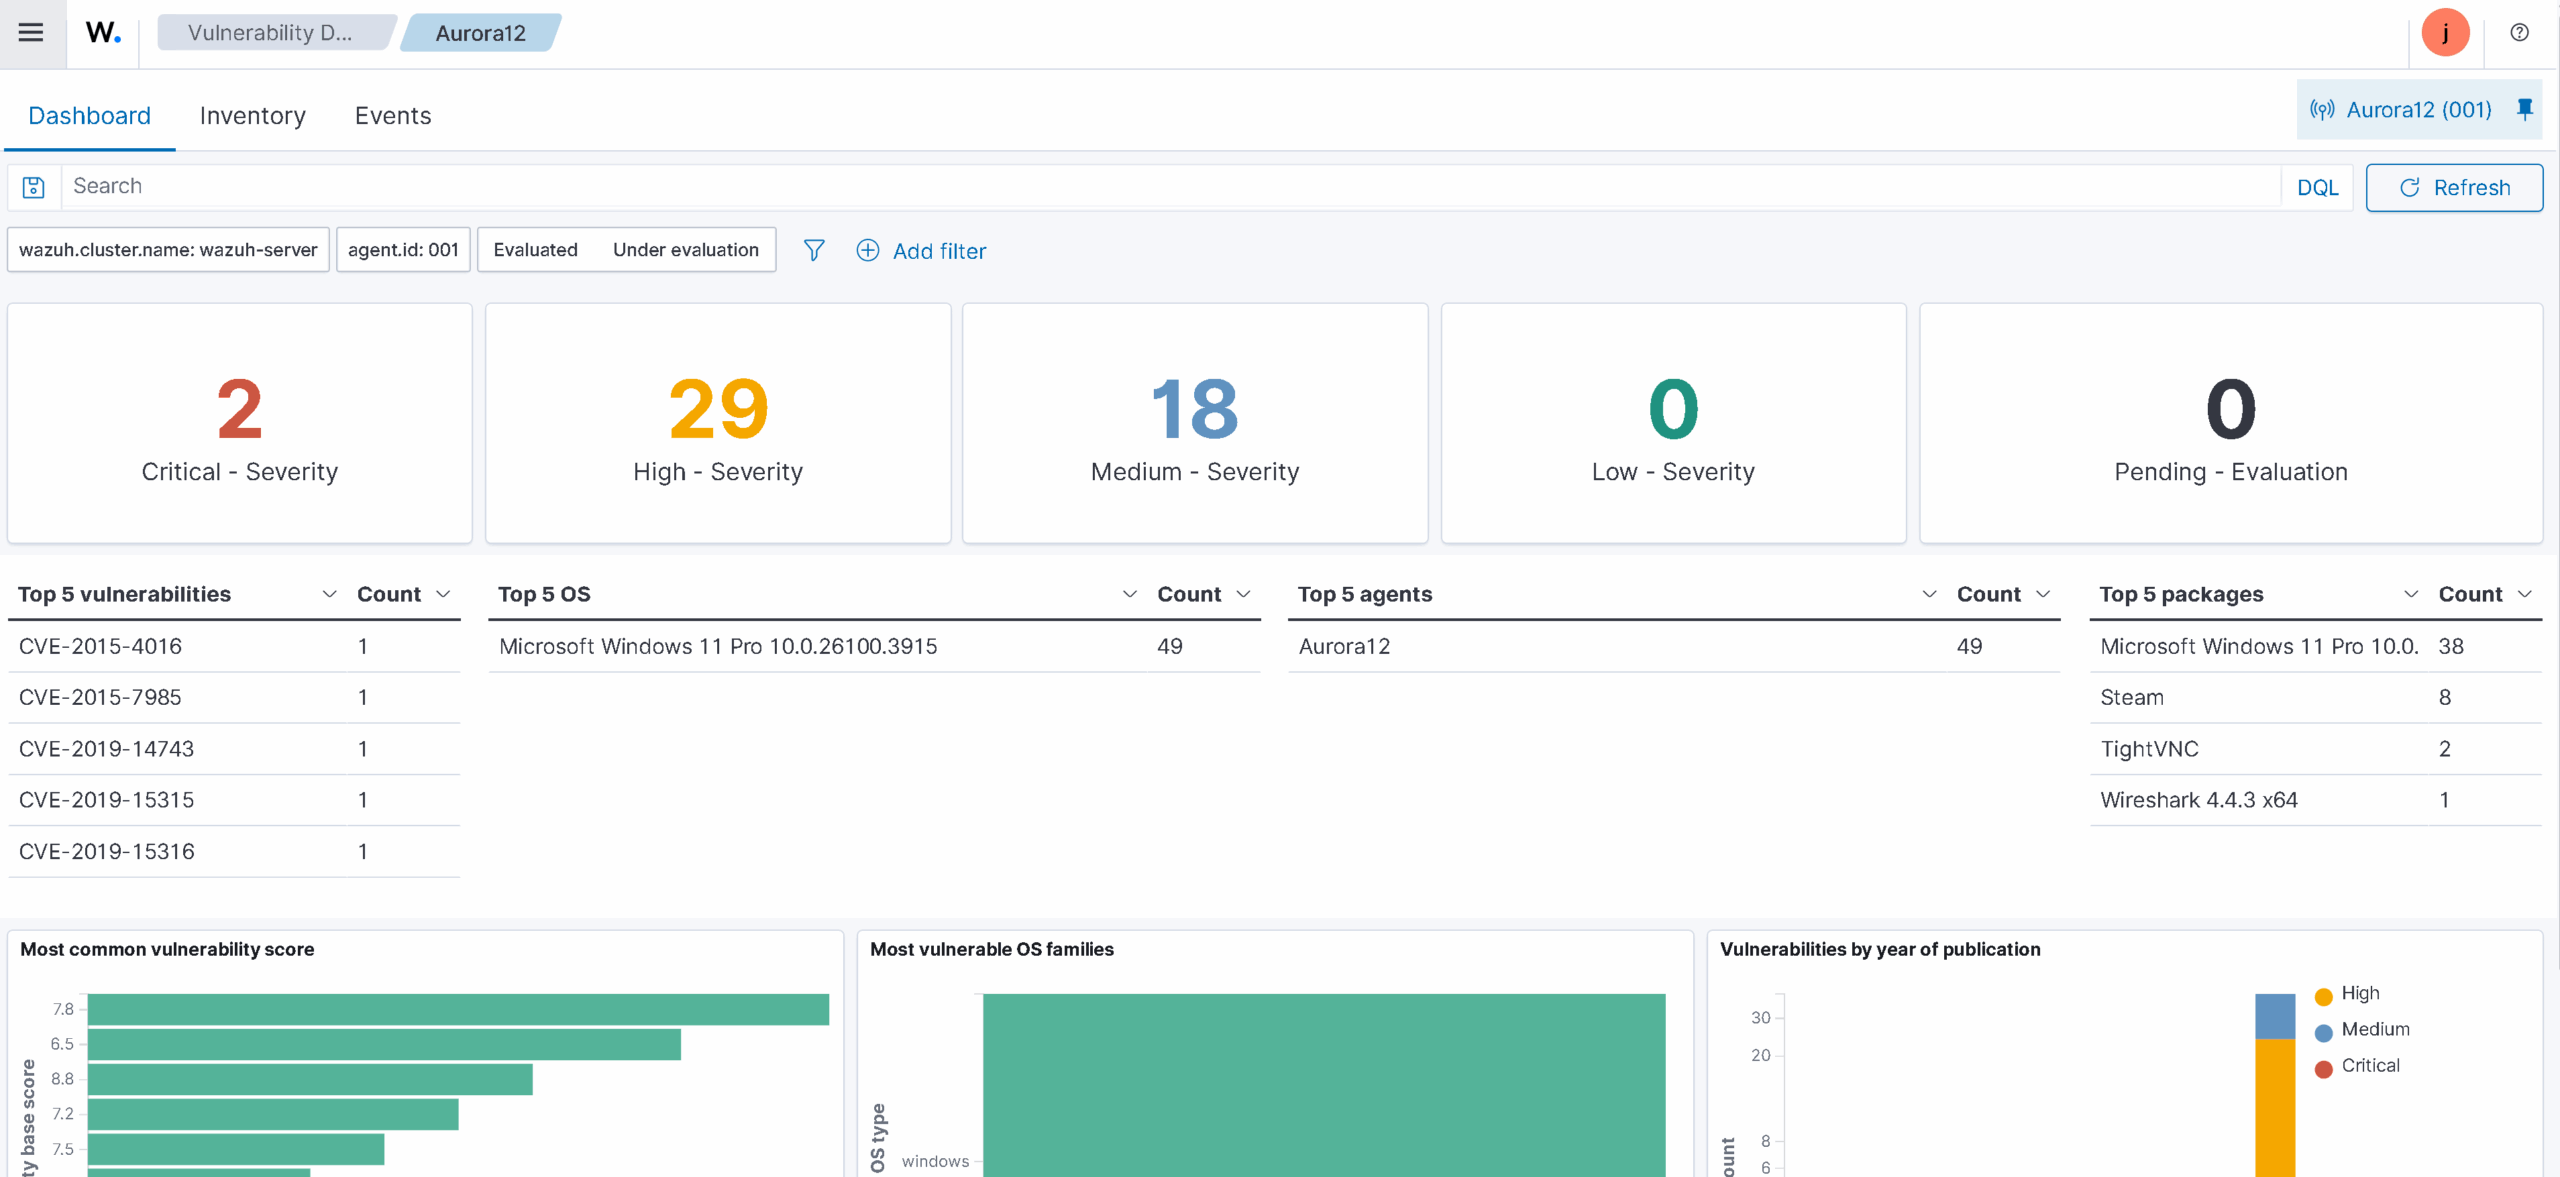Toggle the Evaluated filter option
2560x1177 pixels.
(x=535, y=250)
